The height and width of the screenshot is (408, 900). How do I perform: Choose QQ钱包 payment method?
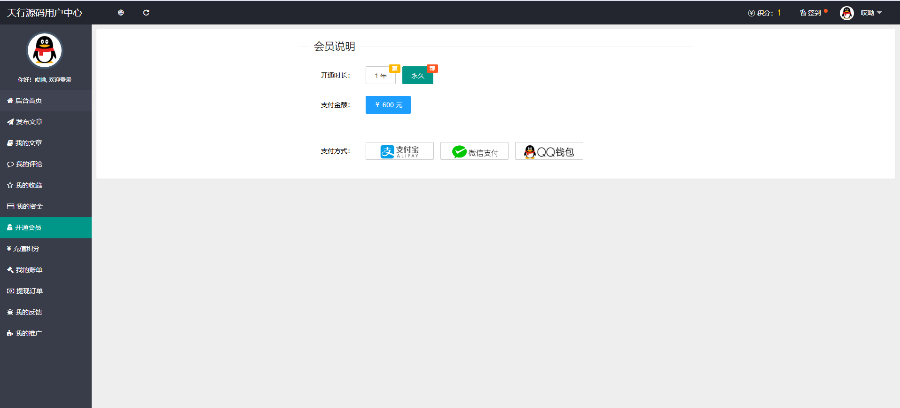(549, 151)
